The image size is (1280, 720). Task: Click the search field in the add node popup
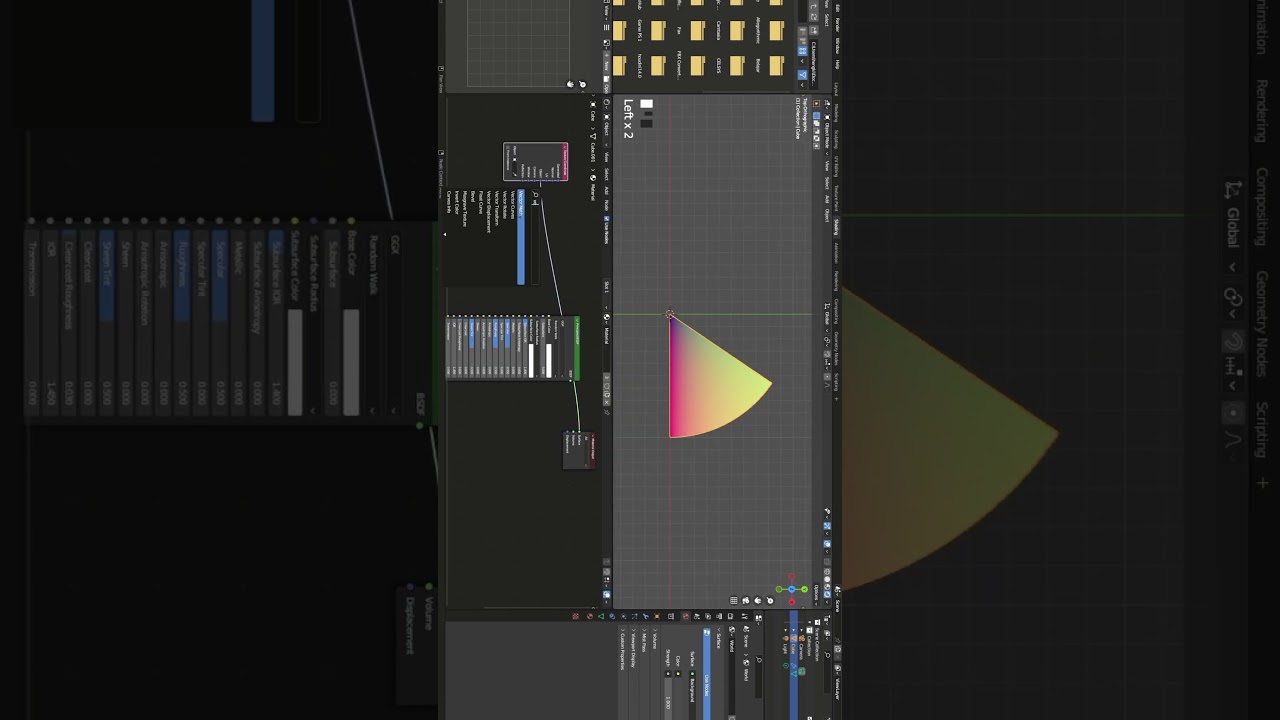coord(535,237)
